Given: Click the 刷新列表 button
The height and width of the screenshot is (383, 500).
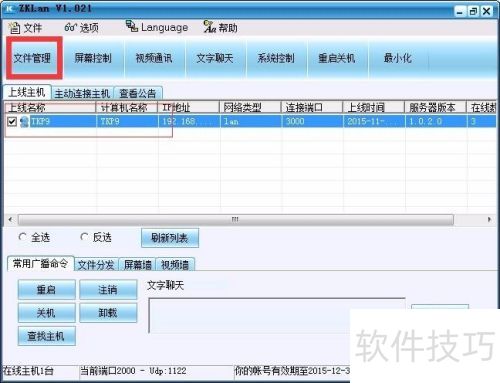Looking at the screenshot, I should click(170, 238).
